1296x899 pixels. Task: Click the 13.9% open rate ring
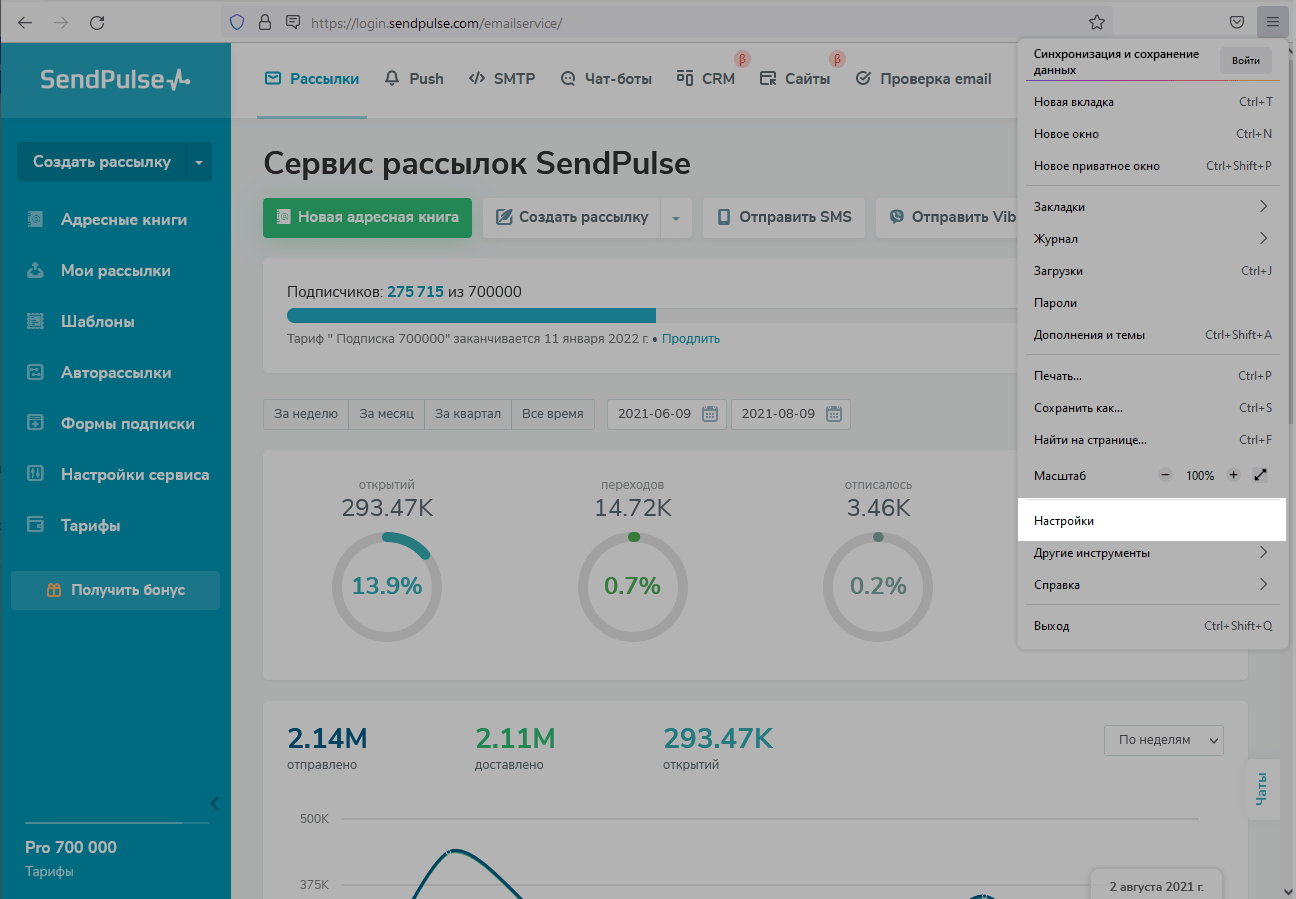coord(386,586)
